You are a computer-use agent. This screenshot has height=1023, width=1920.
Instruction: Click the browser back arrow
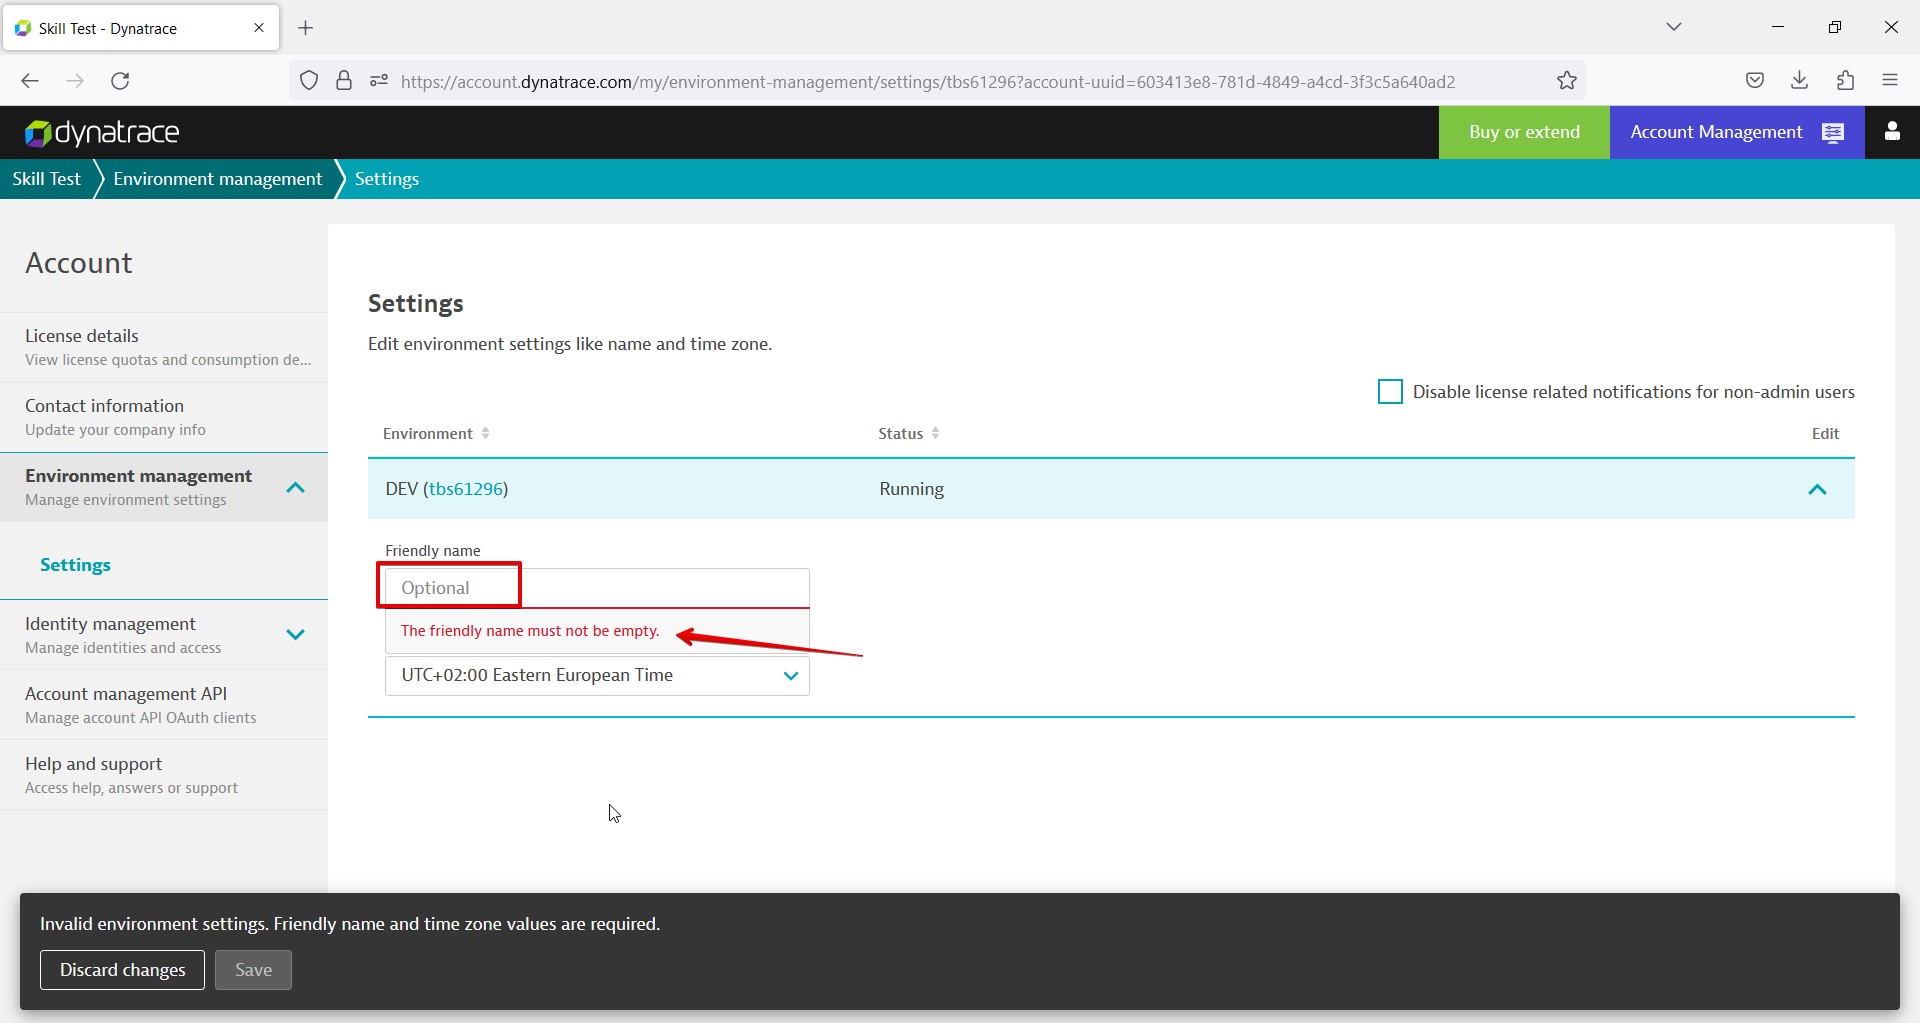pyautogui.click(x=30, y=81)
